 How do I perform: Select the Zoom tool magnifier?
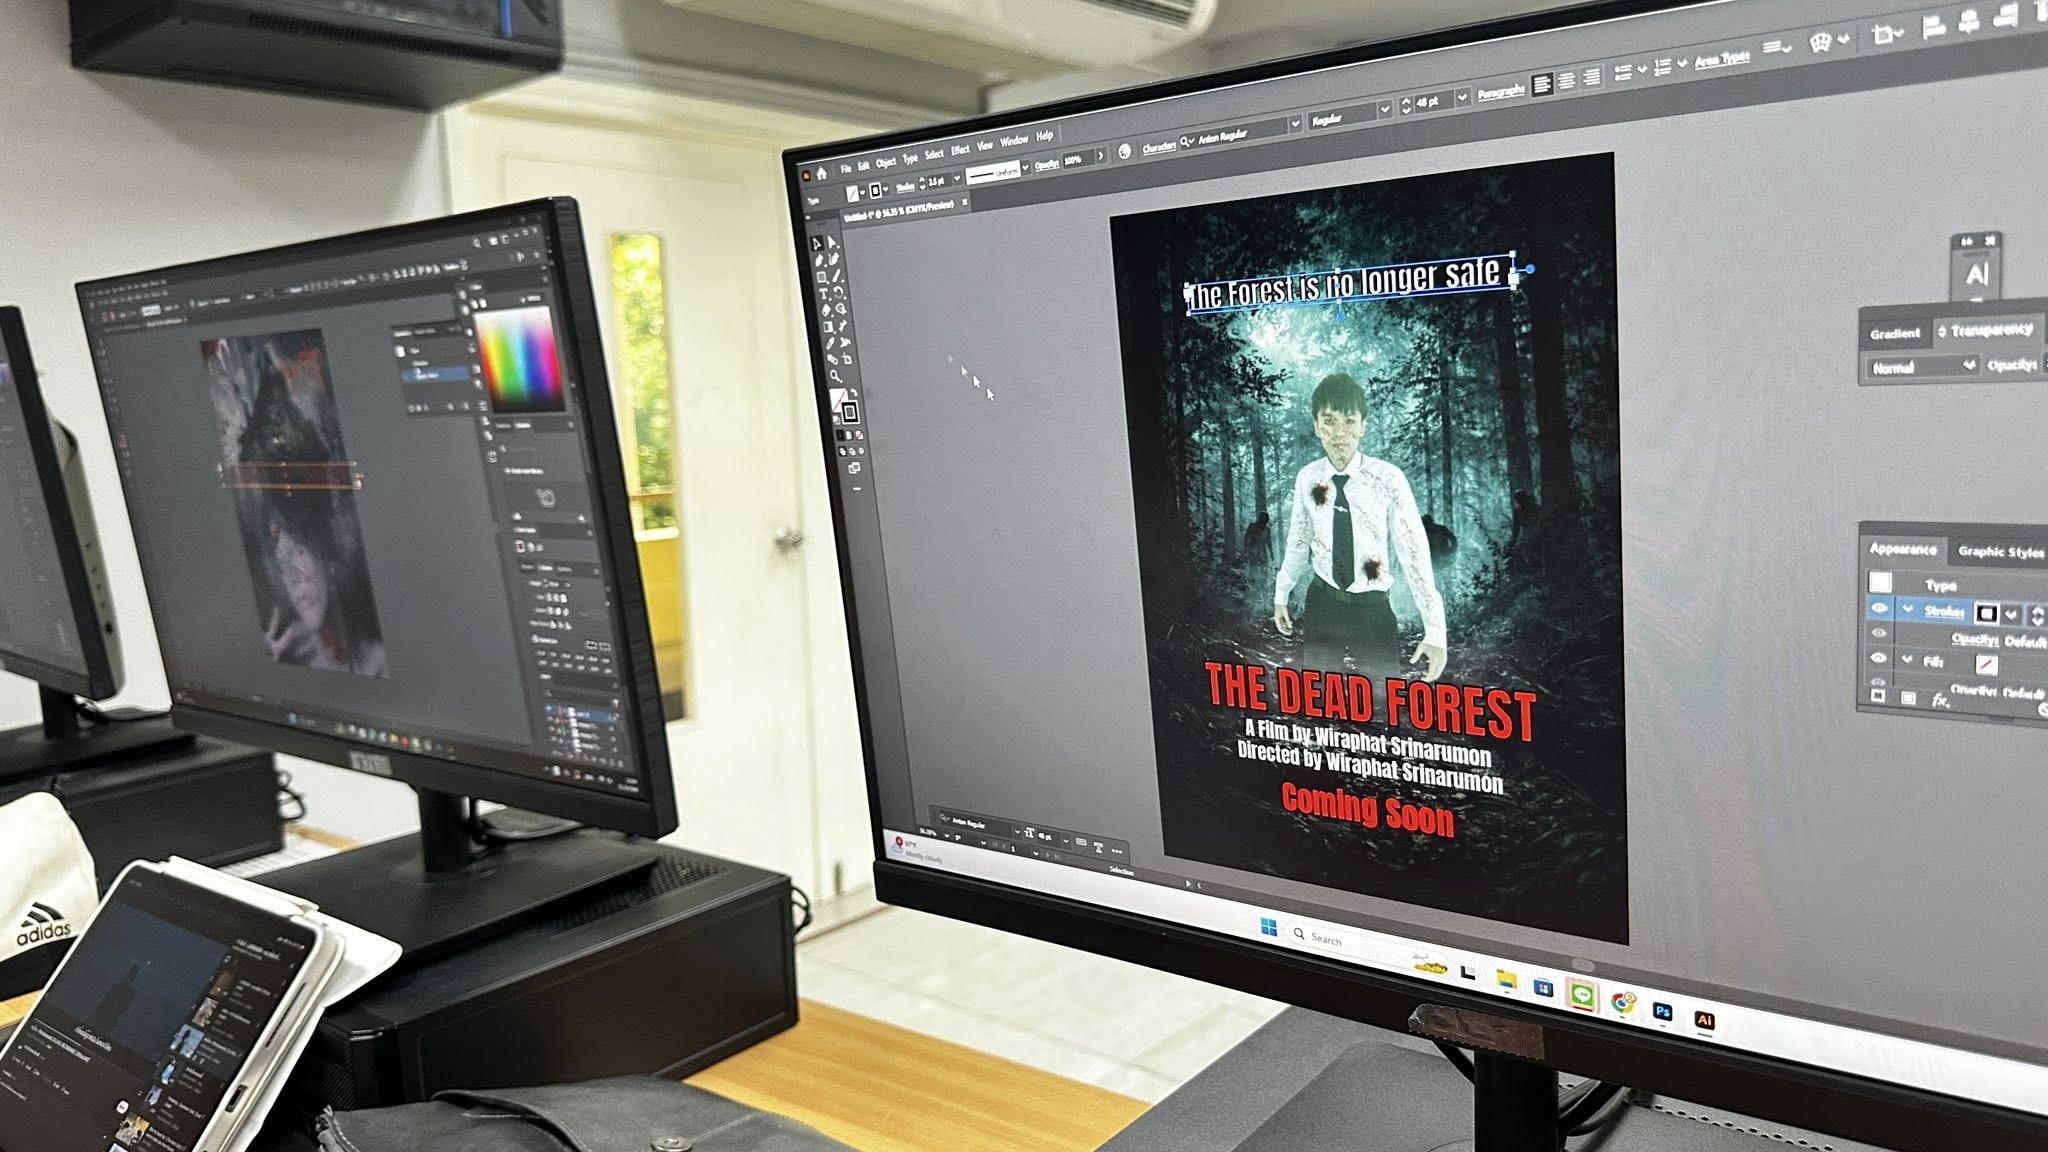click(833, 376)
